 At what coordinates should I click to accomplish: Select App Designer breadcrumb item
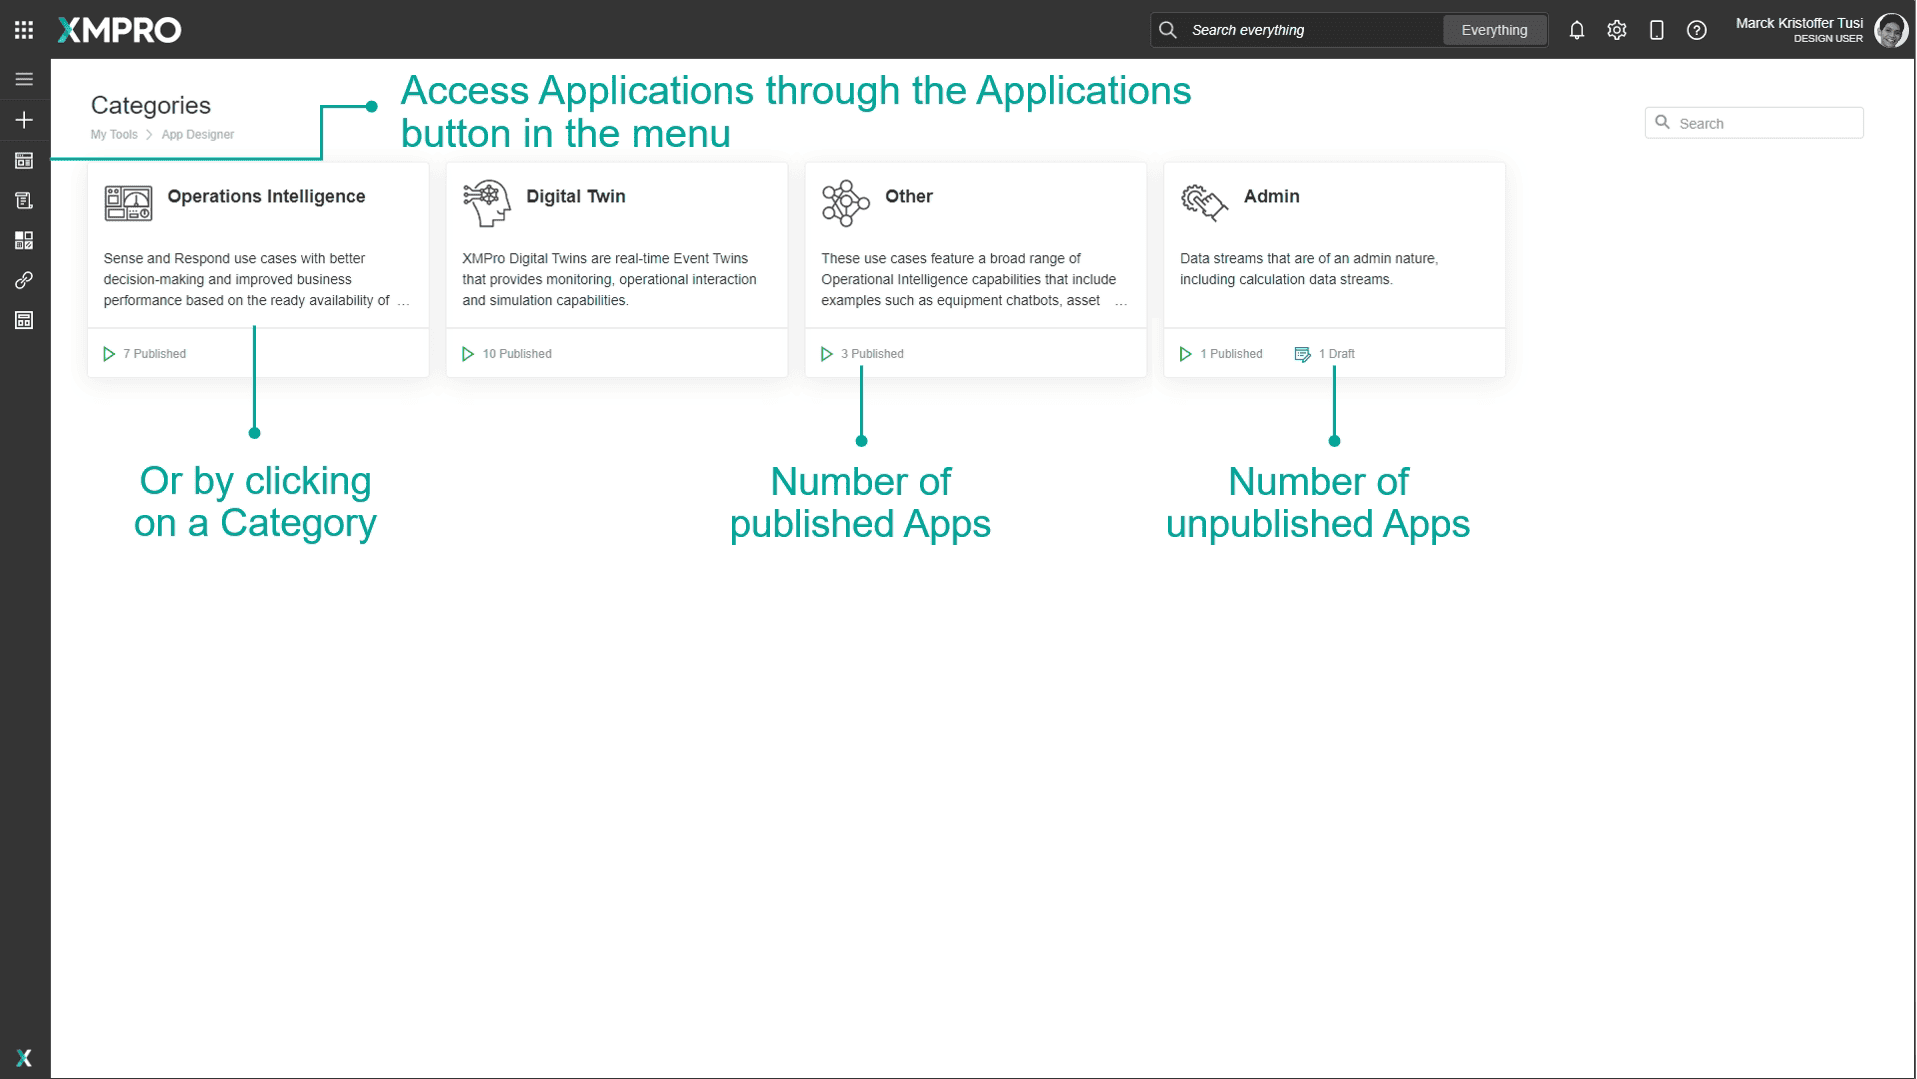pyautogui.click(x=197, y=134)
